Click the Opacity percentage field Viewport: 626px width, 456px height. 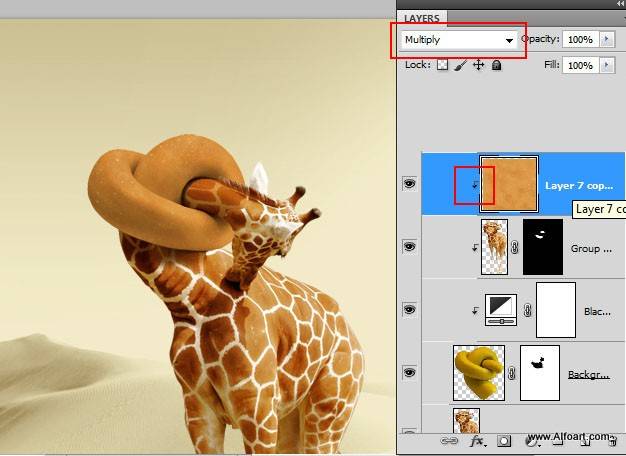coord(578,39)
